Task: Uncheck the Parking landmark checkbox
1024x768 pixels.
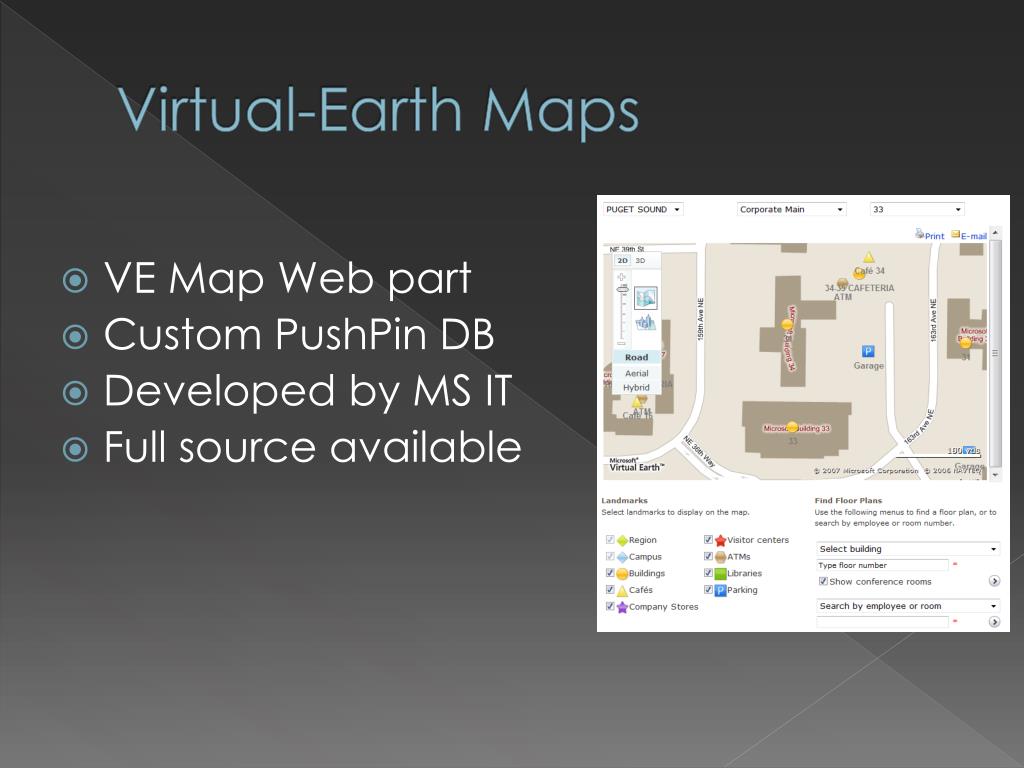Action: (708, 589)
